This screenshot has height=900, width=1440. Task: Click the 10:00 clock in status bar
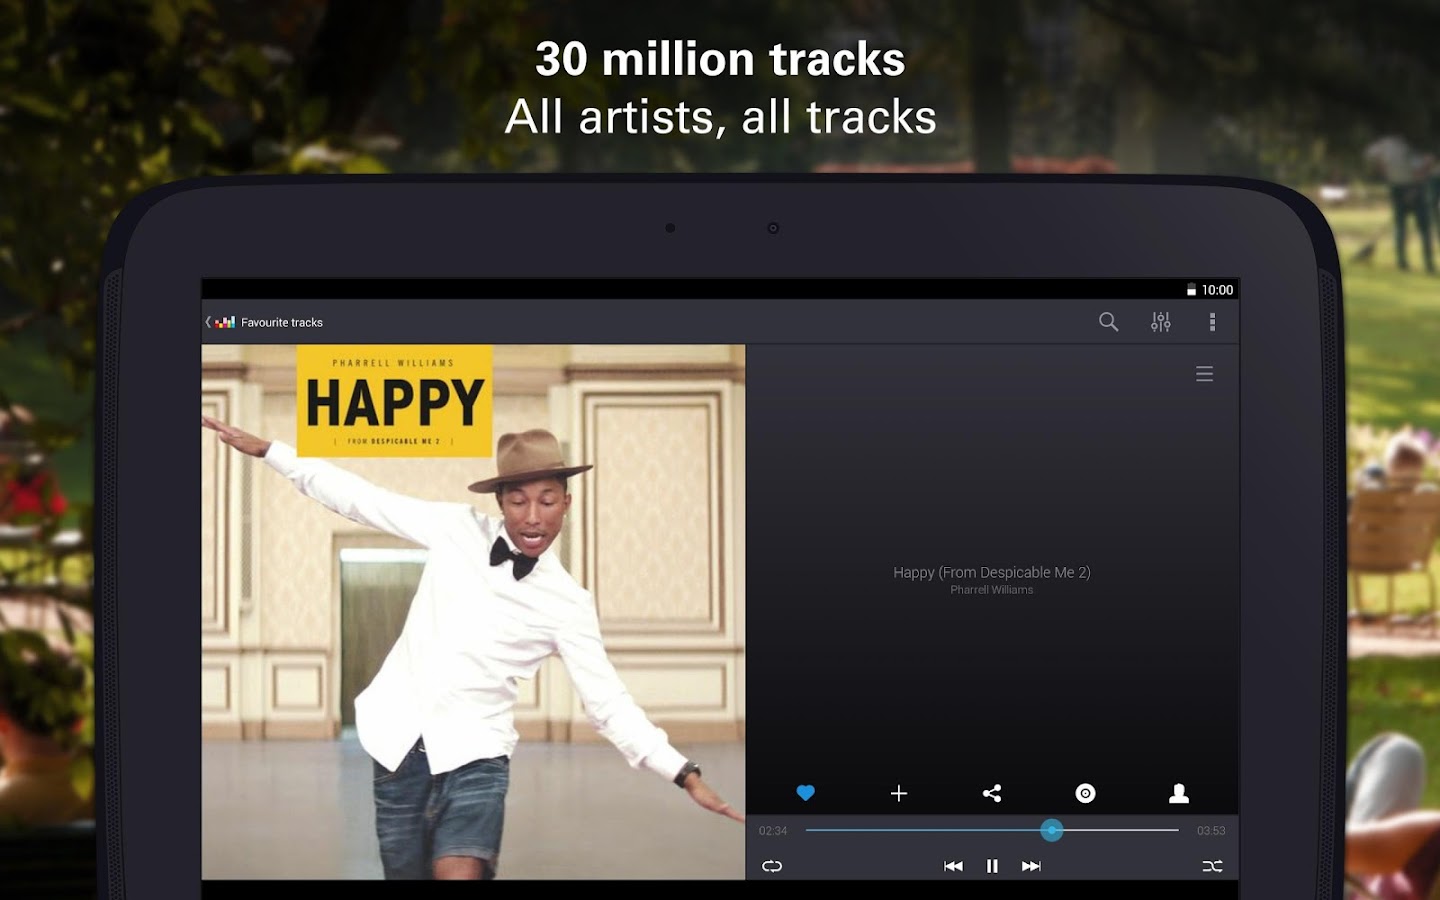tap(1217, 290)
